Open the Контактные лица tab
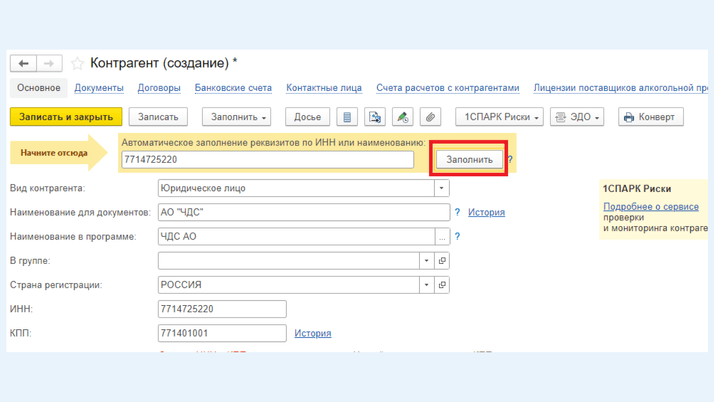The height and width of the screenshot is (402, 714). pyautogui.click(x=324, y=88)
